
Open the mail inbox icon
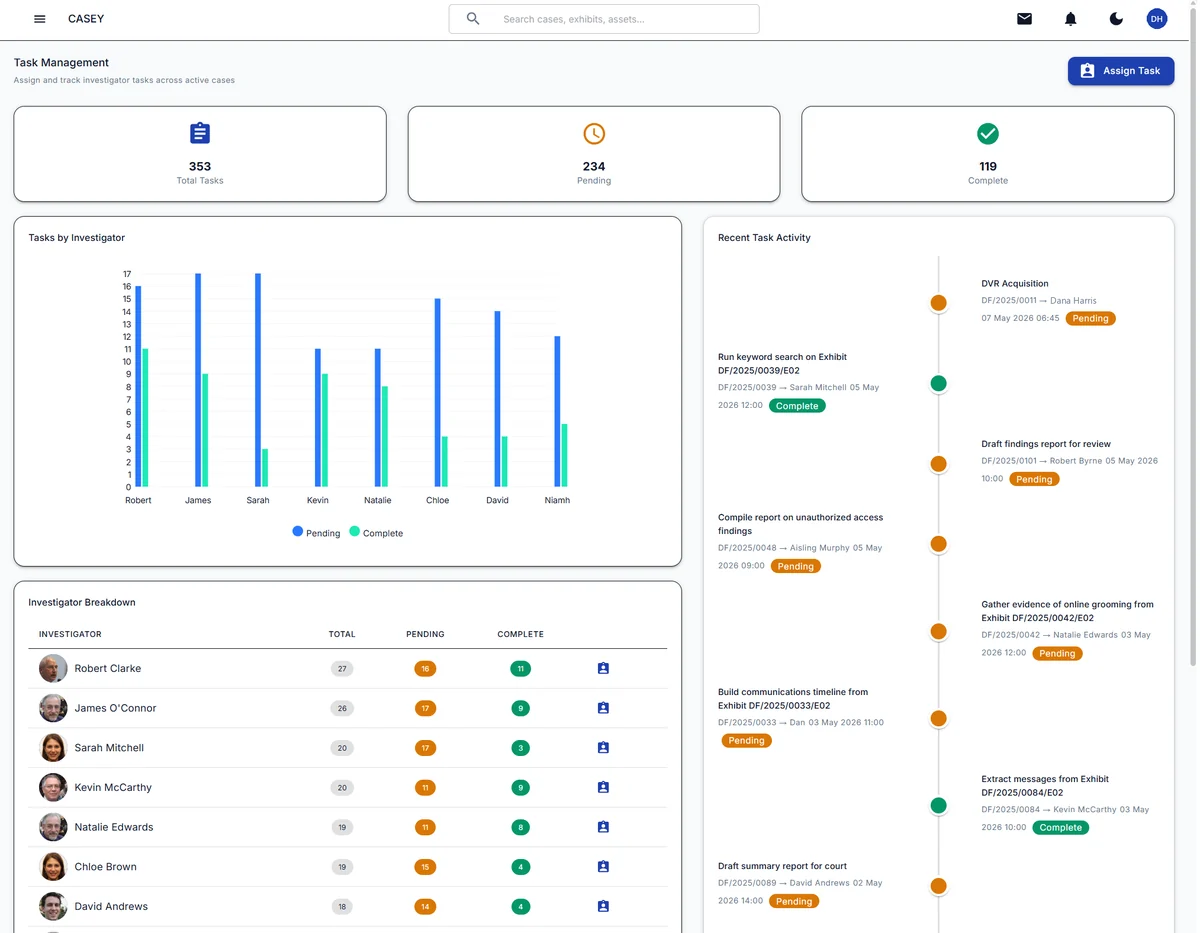pyautogui.click(x=1024, y=19)
